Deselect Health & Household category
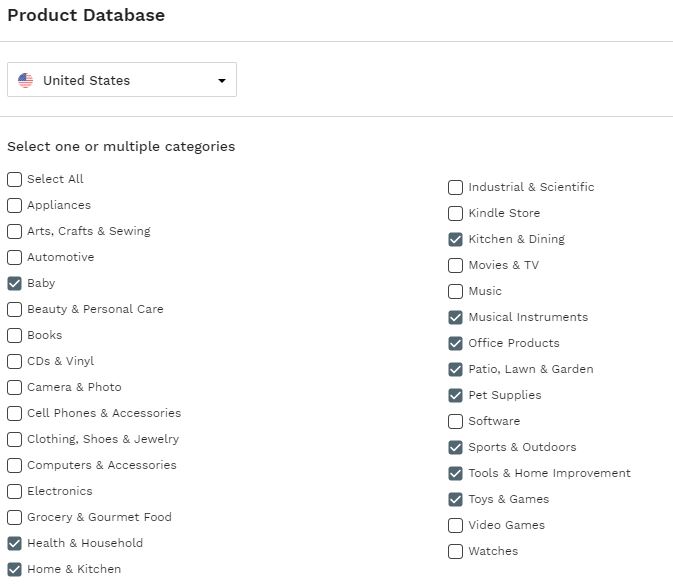This screenshot has height=587, width=673. pyautogui.click(x=15, y=544)
